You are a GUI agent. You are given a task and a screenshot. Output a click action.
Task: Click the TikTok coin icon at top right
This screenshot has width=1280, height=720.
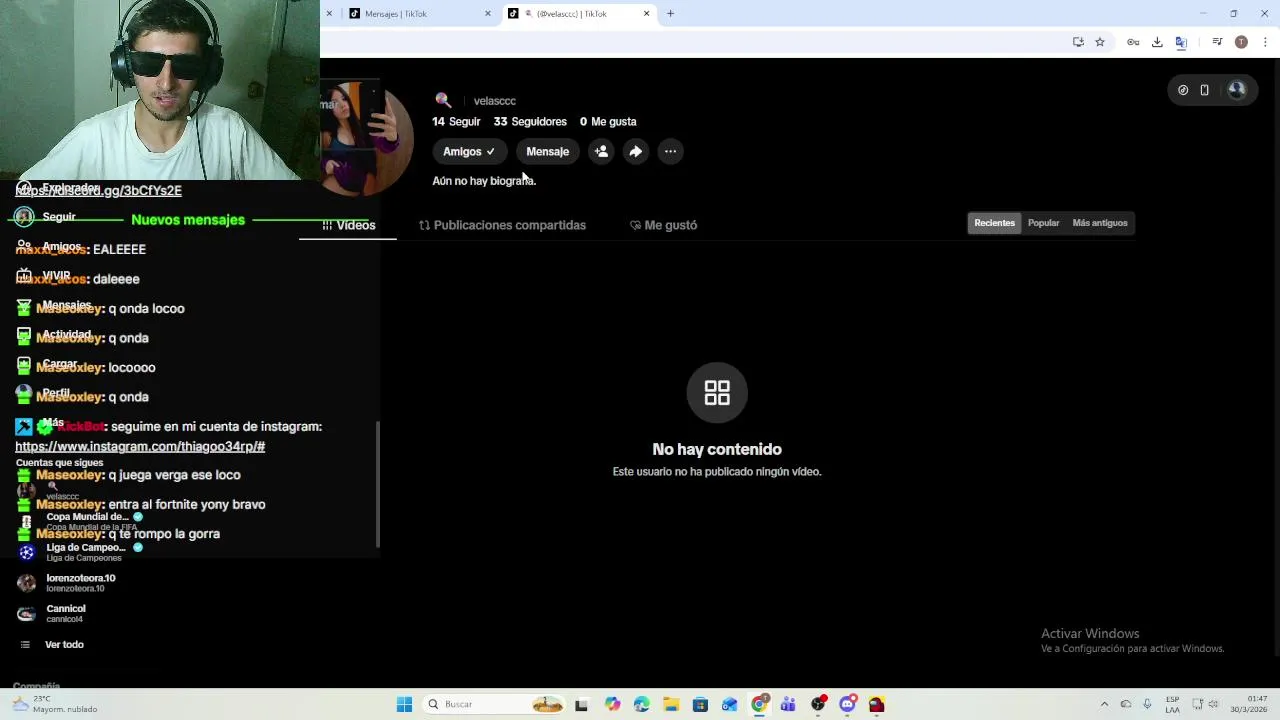tap(1183, 90)
